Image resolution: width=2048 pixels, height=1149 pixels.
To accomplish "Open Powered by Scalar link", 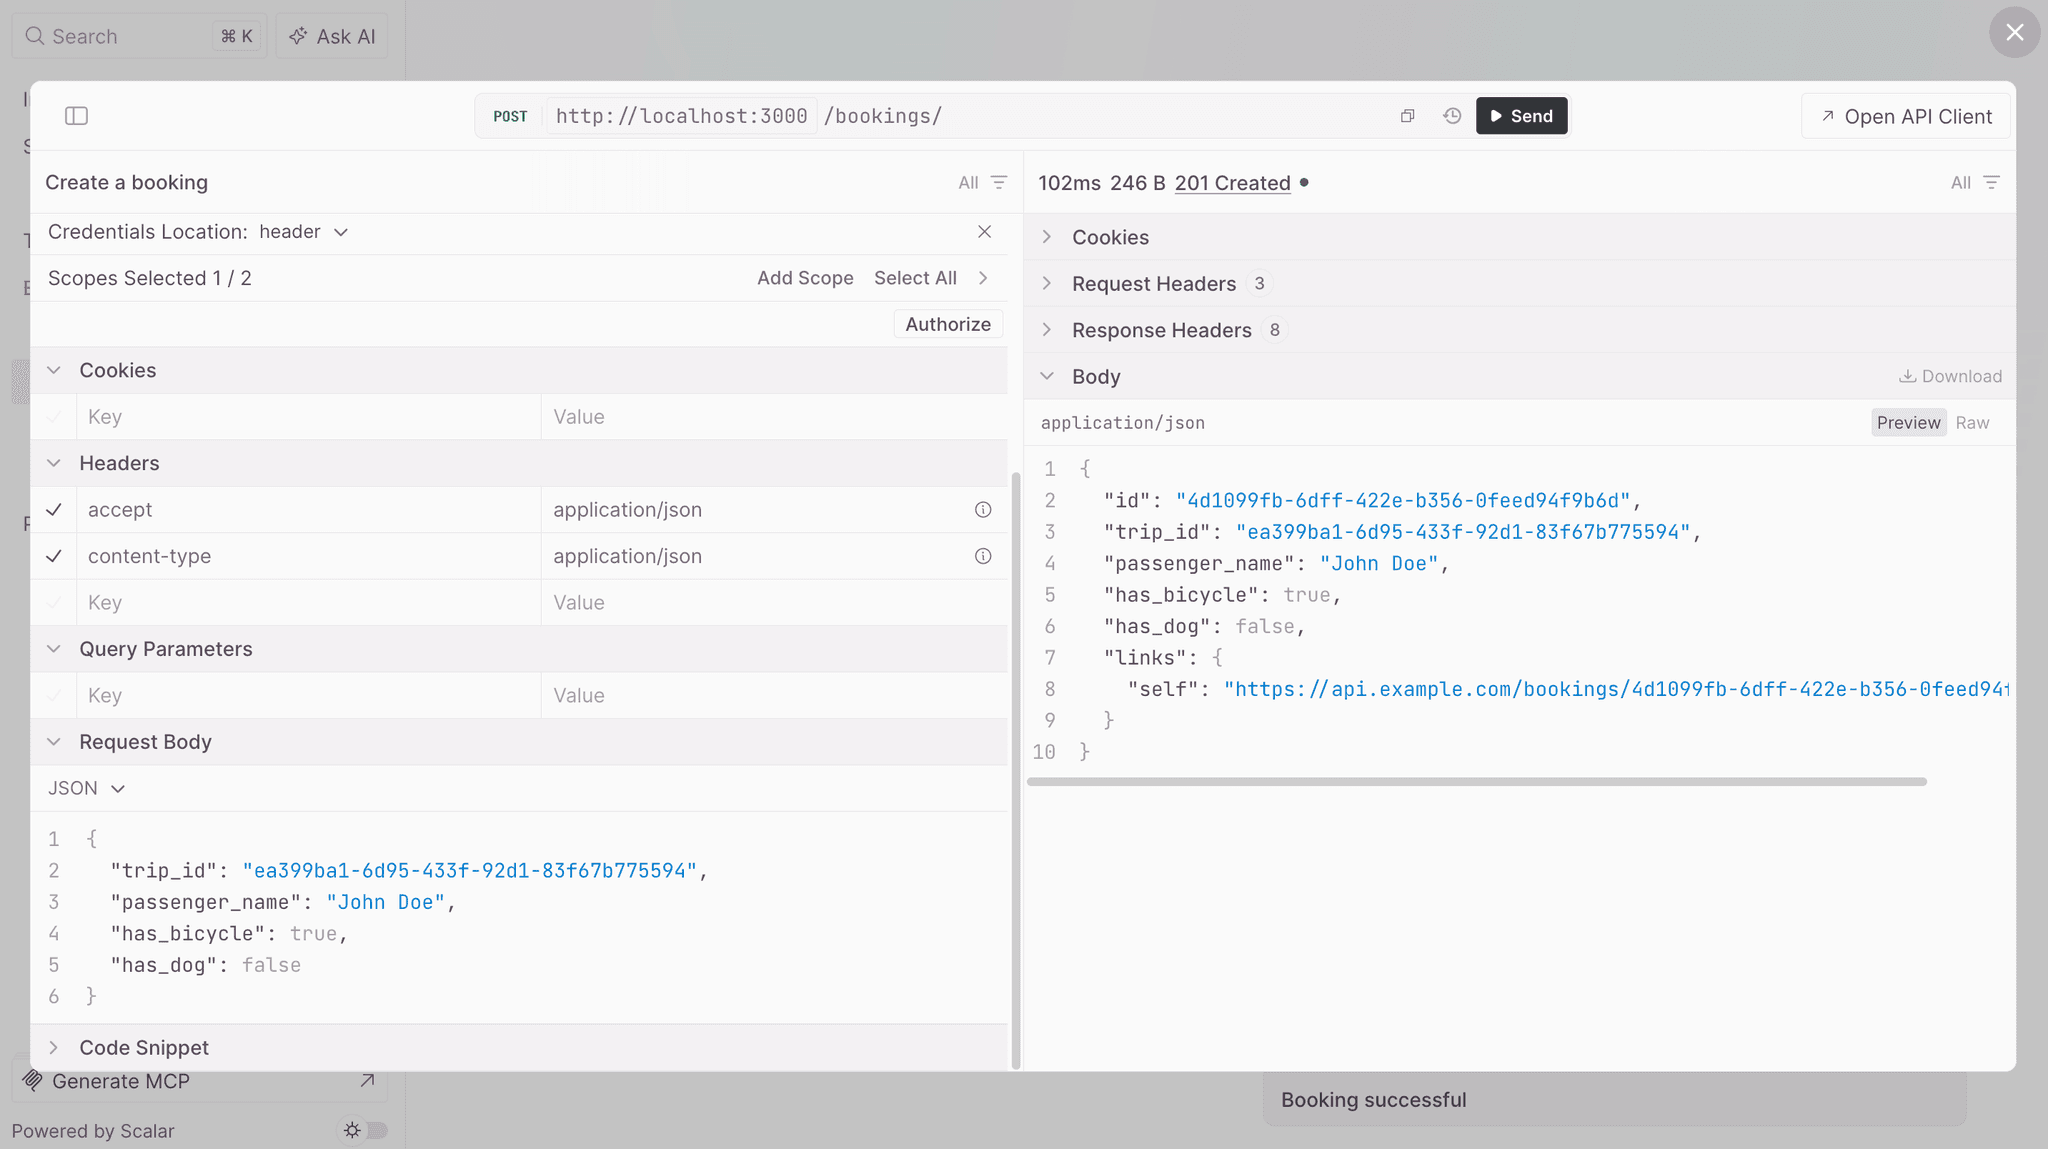I will (93, 1131).
